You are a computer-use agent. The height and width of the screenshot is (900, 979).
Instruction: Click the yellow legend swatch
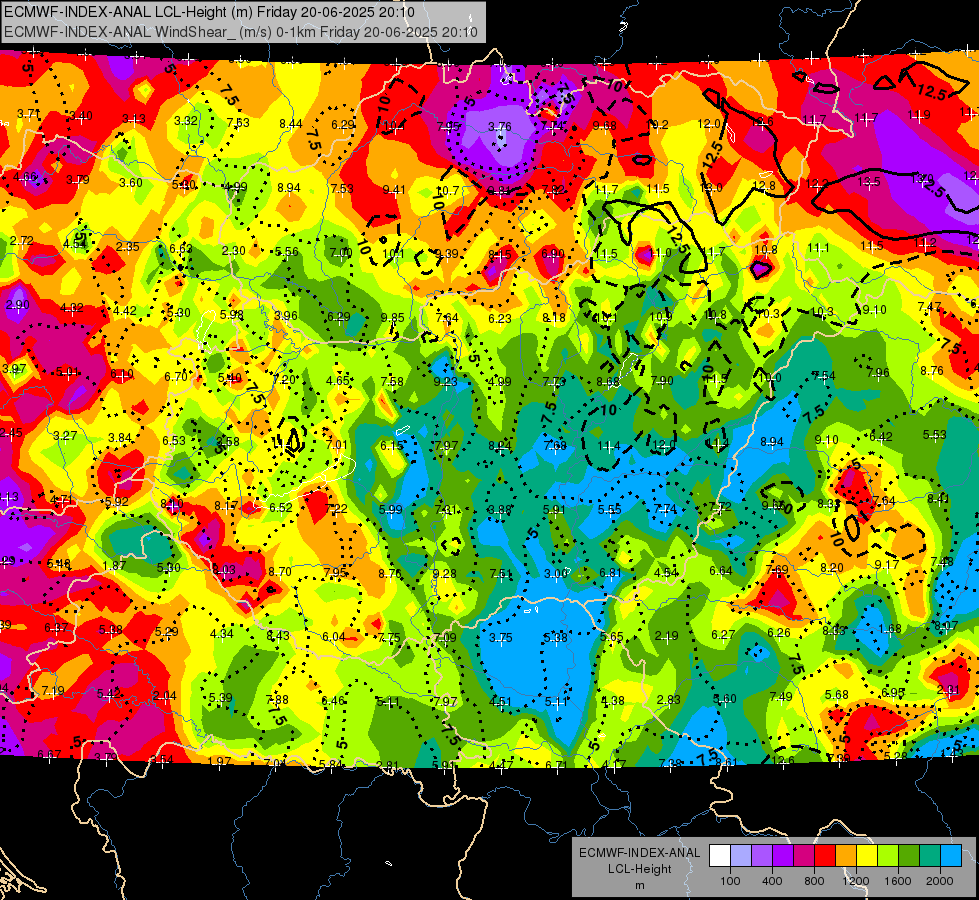[867, 856]
